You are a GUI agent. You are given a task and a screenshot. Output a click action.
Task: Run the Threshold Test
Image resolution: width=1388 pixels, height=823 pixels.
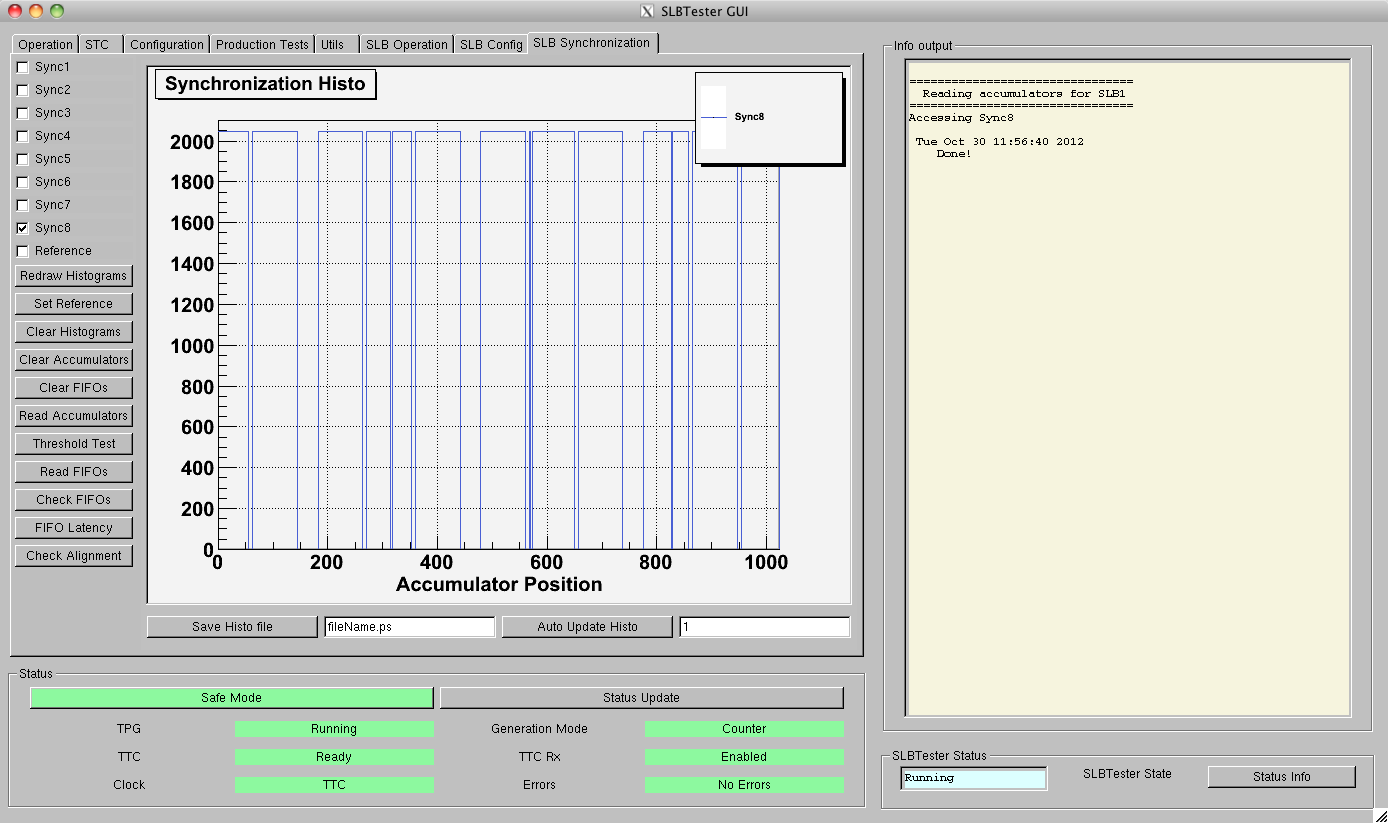coord(74,444)
